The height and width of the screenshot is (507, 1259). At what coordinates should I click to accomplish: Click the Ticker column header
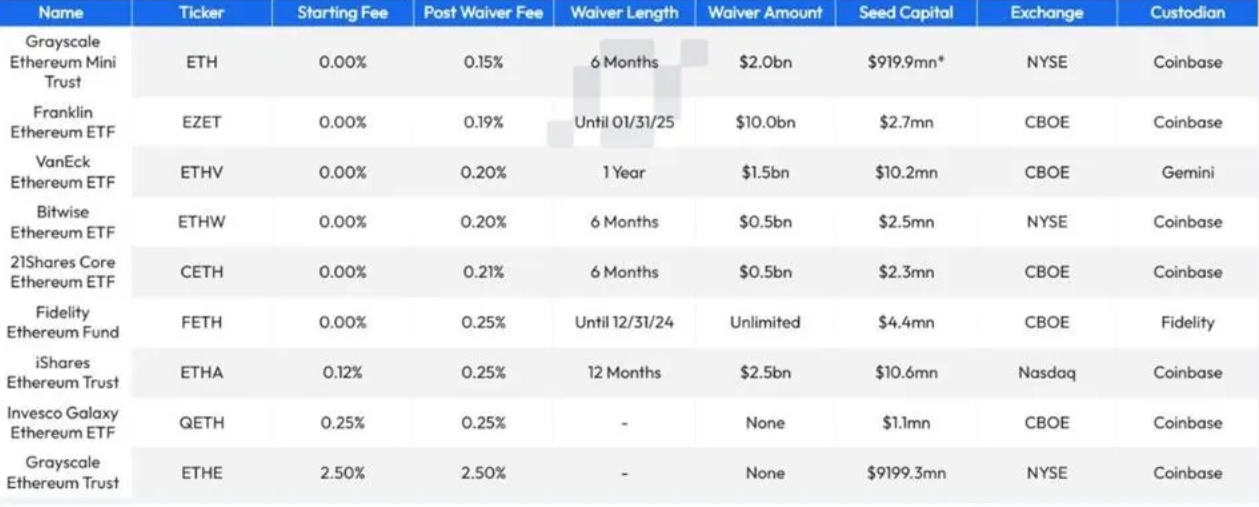[201, 13]
